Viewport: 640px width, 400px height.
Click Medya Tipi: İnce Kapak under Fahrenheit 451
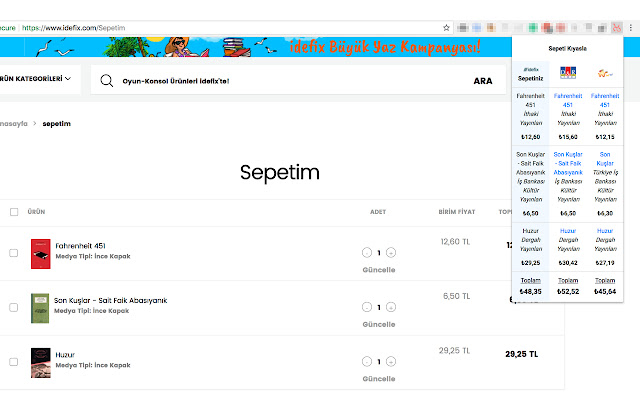93,256
